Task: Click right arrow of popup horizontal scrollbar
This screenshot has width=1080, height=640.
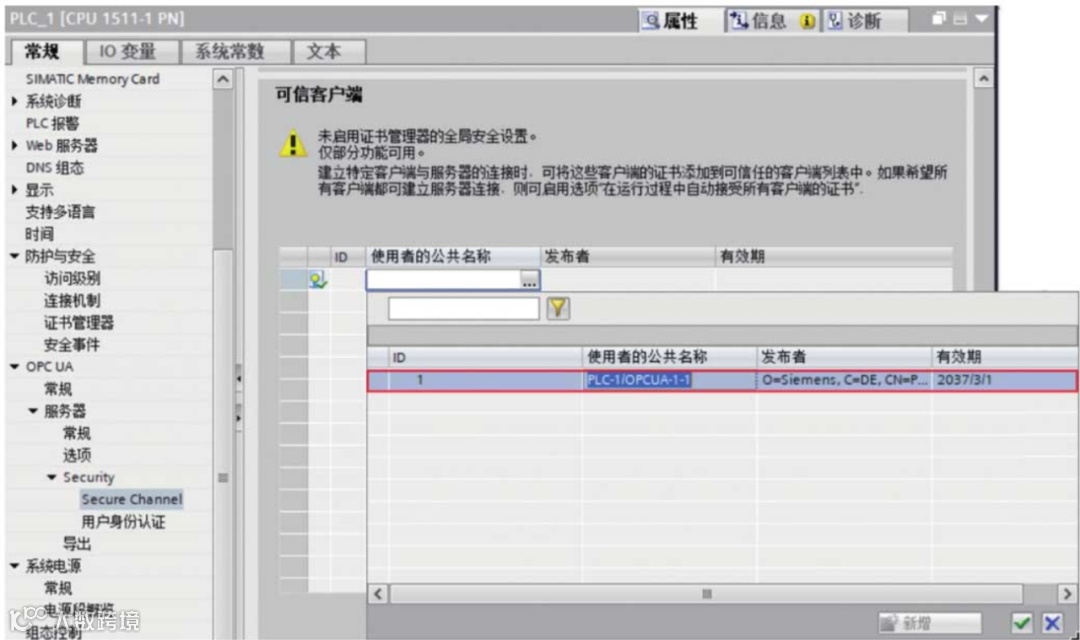Action: click(x=1067, y=593)
